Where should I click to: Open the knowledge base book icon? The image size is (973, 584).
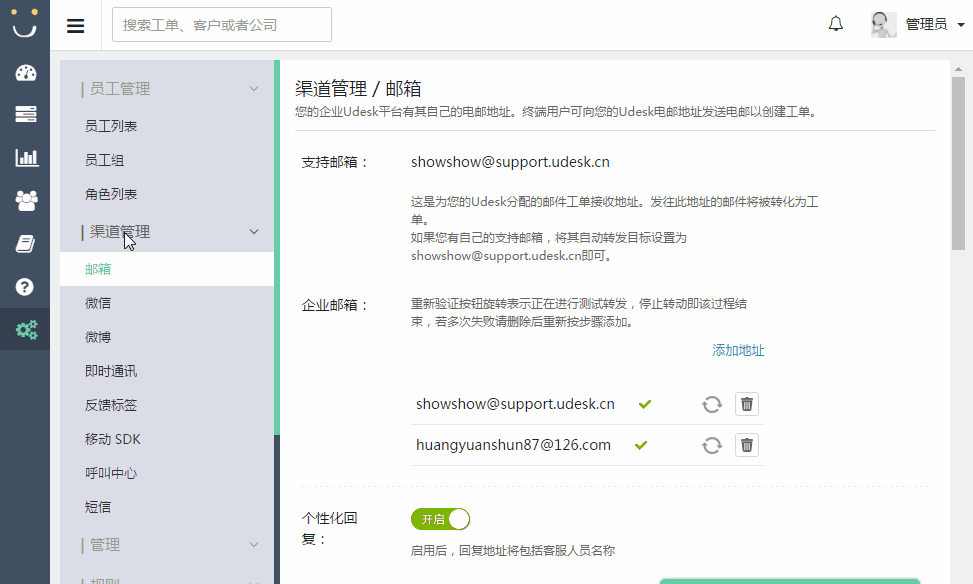coord(26,244)
